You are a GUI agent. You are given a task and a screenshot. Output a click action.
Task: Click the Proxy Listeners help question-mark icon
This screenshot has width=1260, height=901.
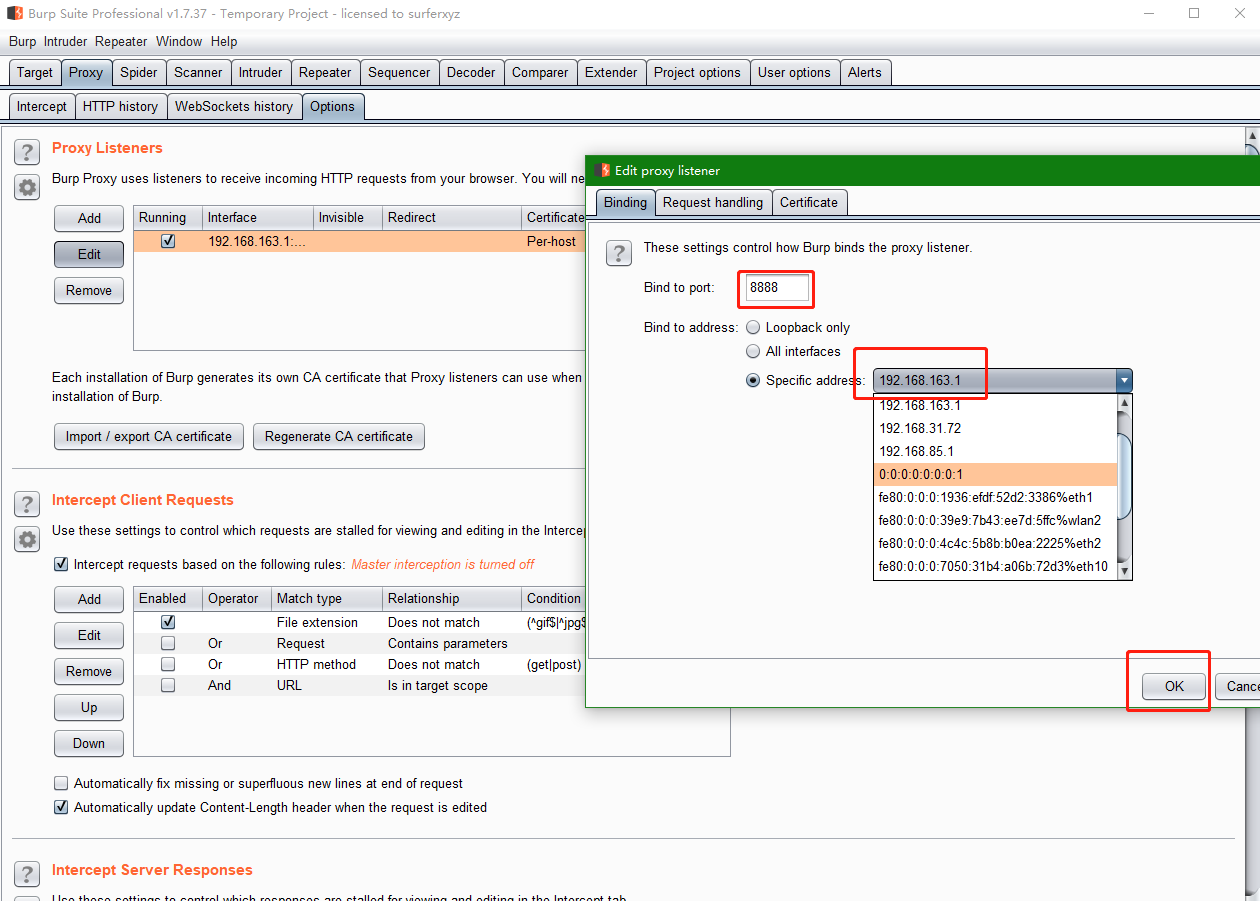pos(27,153)
